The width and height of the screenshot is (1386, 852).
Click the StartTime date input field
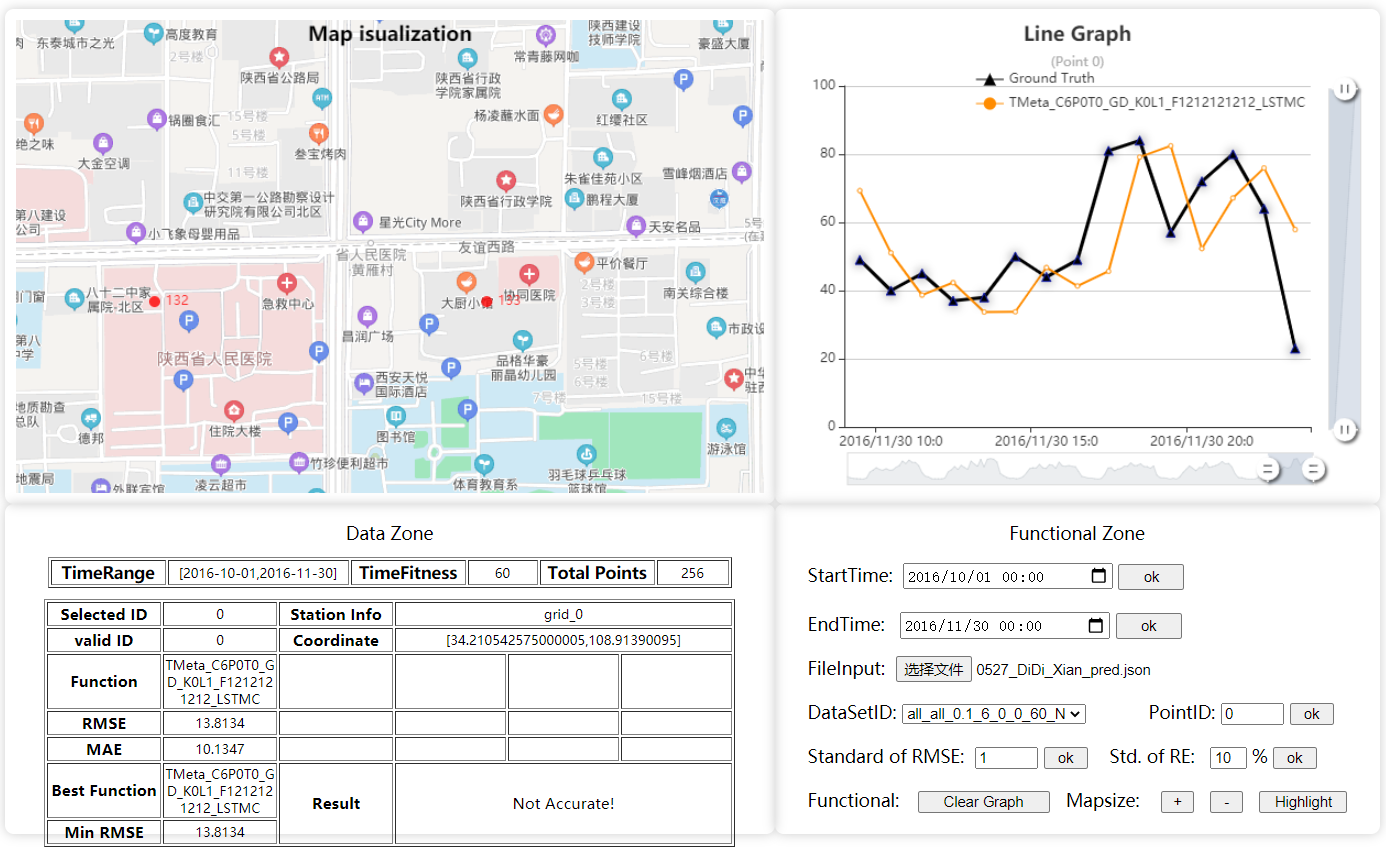click(1007, 576)
